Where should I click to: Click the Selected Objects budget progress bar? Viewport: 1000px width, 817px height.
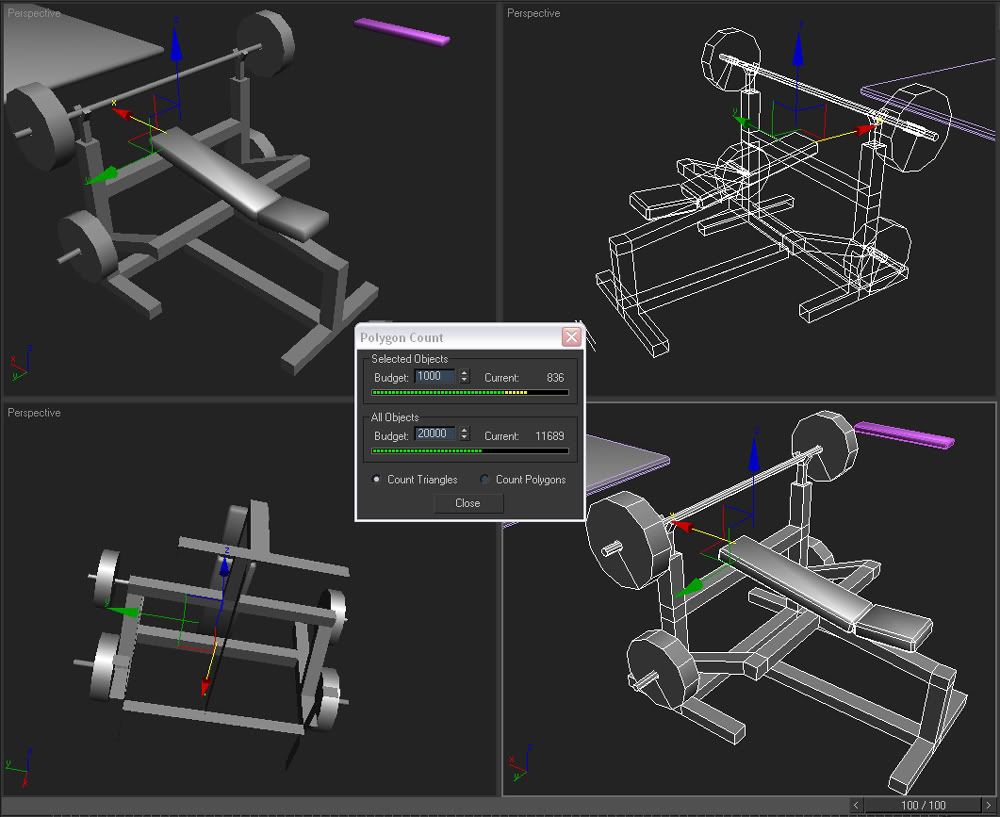(x=469, y=393)
